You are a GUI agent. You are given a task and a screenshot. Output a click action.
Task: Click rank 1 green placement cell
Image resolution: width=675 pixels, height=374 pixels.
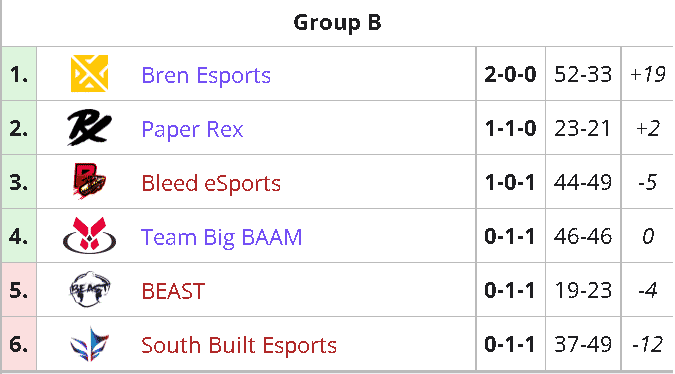19,74
